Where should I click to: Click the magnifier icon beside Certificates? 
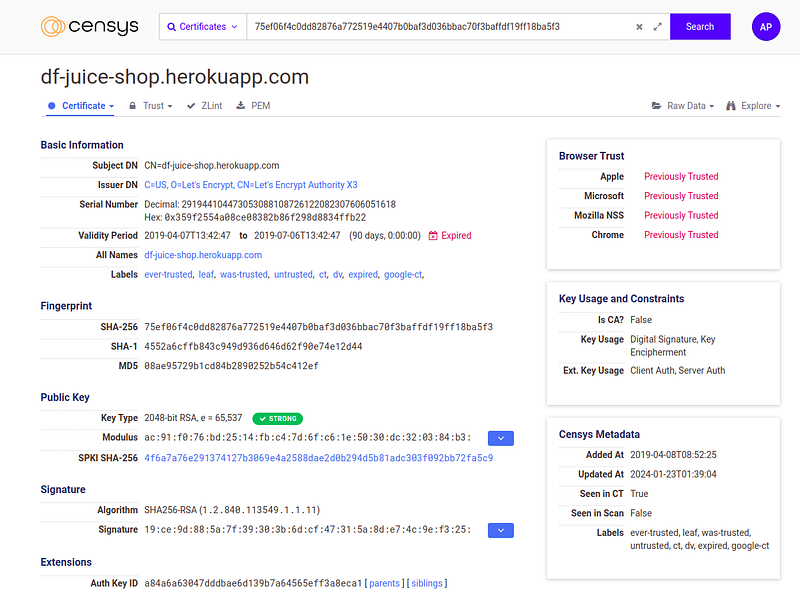[171, 27]
